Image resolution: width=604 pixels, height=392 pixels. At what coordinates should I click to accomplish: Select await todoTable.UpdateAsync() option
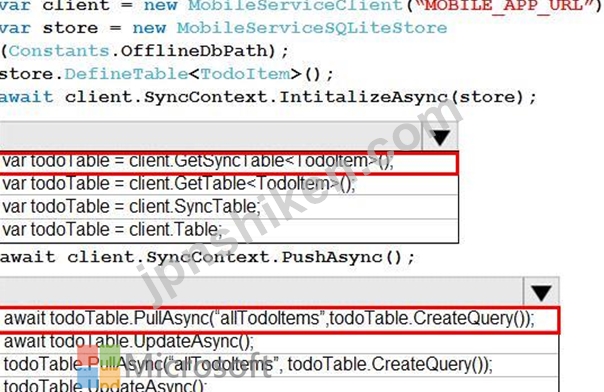[279, 342]
